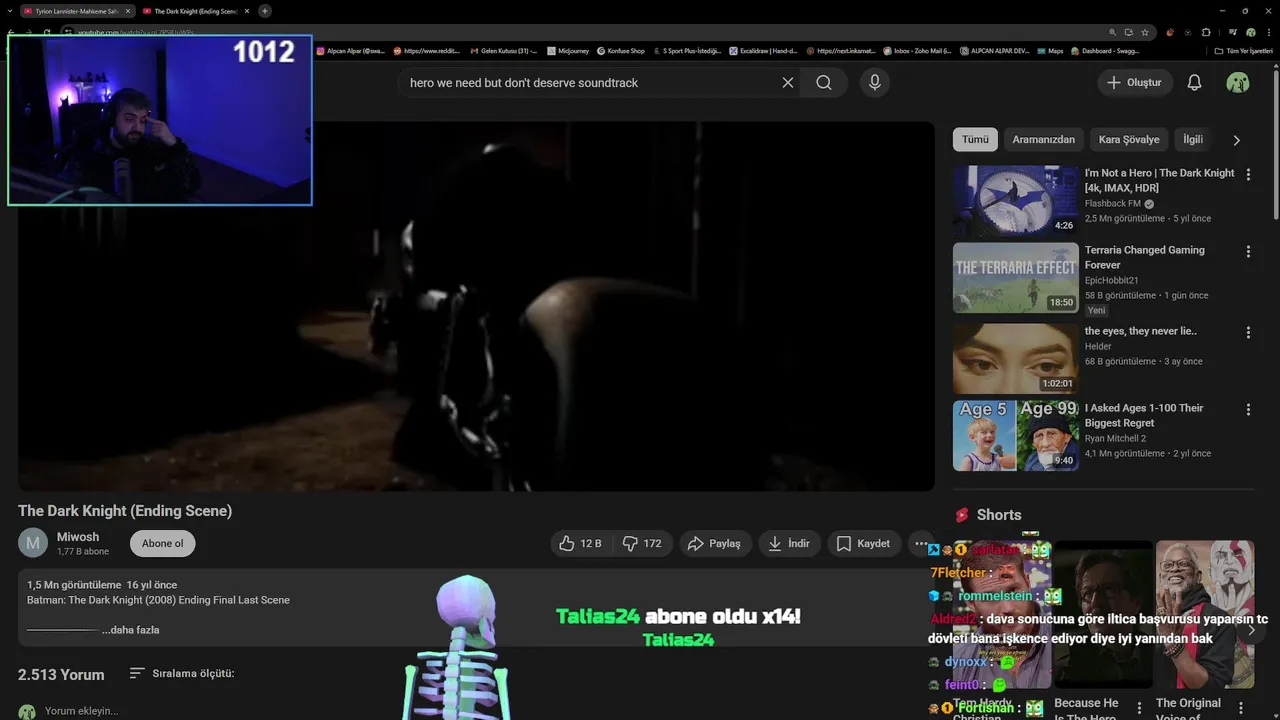The height and width of the screenshot is (720, 1280).
Task: Open the Miwosh channel name link
Action: click(78, 537)
